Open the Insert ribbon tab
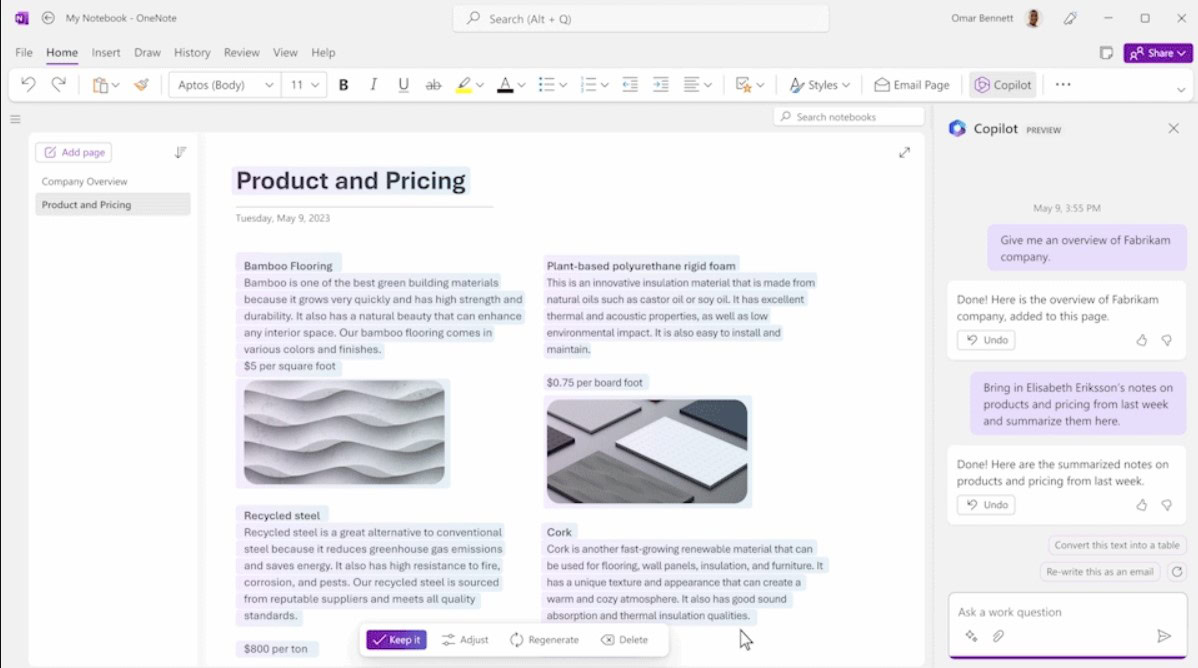The image size is (1198, 668). (x=106, y=52)
